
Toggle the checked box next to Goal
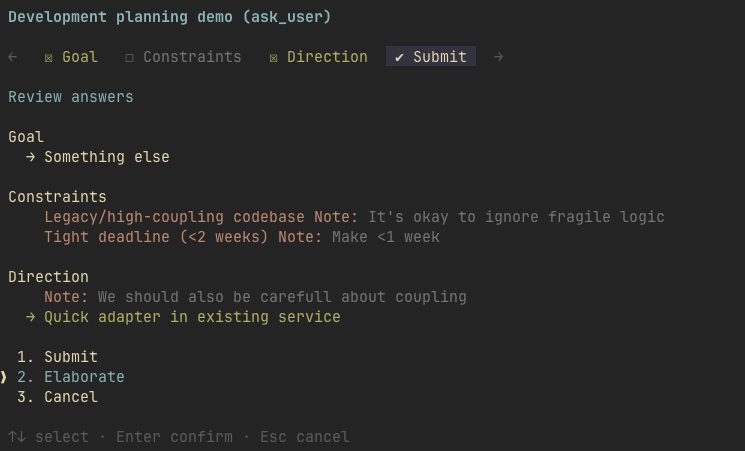[x=48, y=58]
